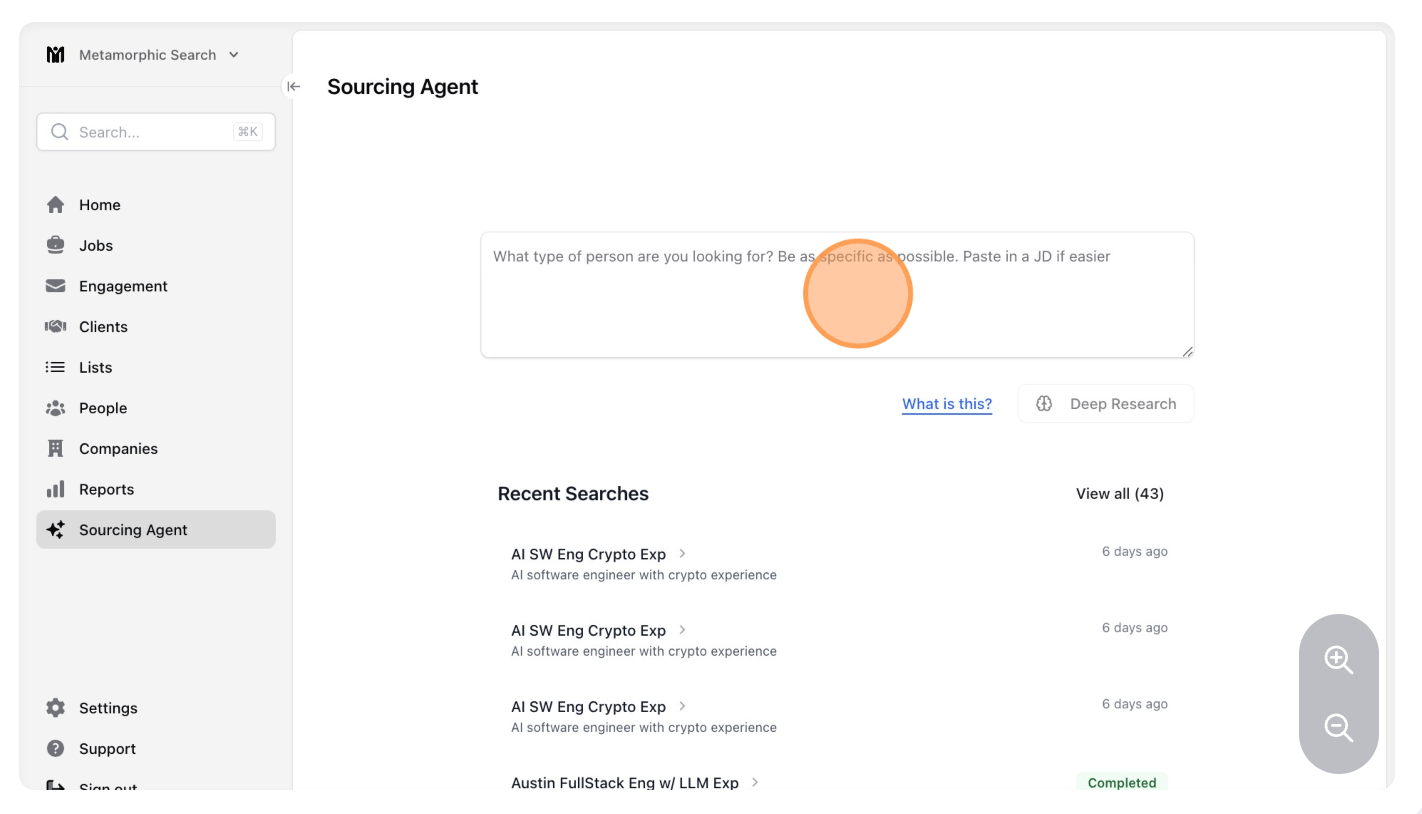Click the Engagement envelope icon
1422x814 pixels.
tap(56, 286)
